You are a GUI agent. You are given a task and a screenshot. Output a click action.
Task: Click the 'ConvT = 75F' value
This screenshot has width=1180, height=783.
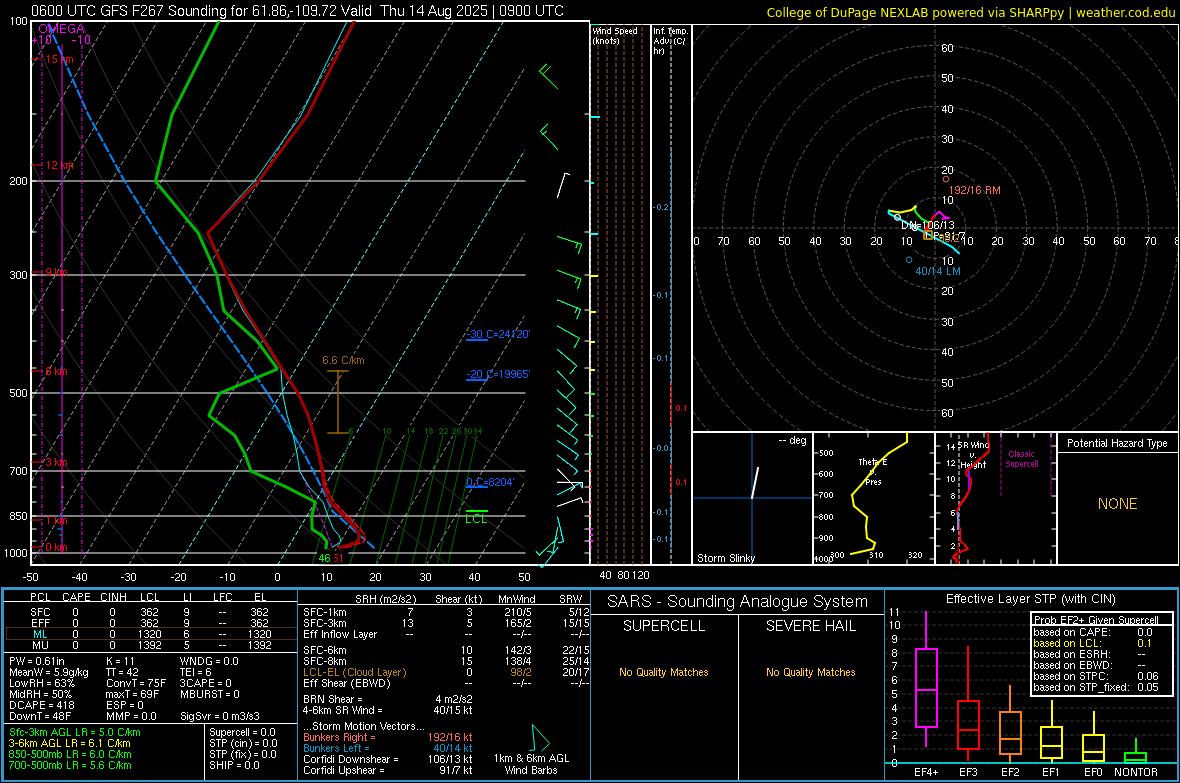[x=136, y=684]
